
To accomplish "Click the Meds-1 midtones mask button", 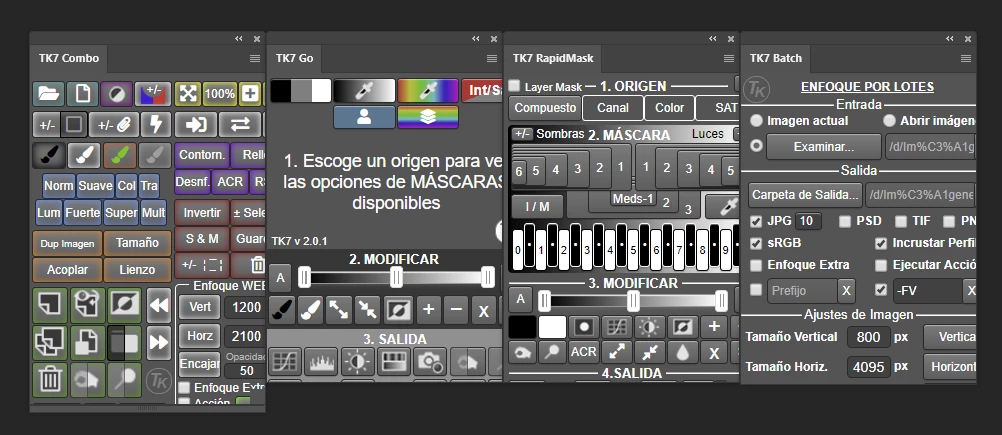I will (633, 199).
